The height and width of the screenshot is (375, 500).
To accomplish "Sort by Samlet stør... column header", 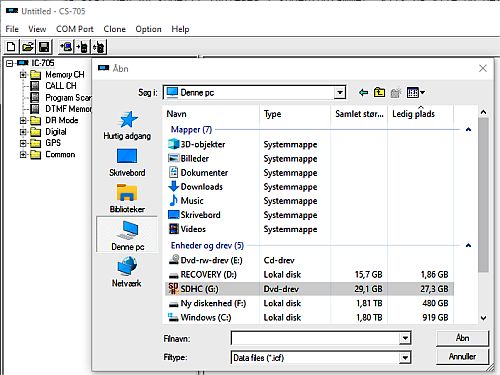I will (359, 114).
